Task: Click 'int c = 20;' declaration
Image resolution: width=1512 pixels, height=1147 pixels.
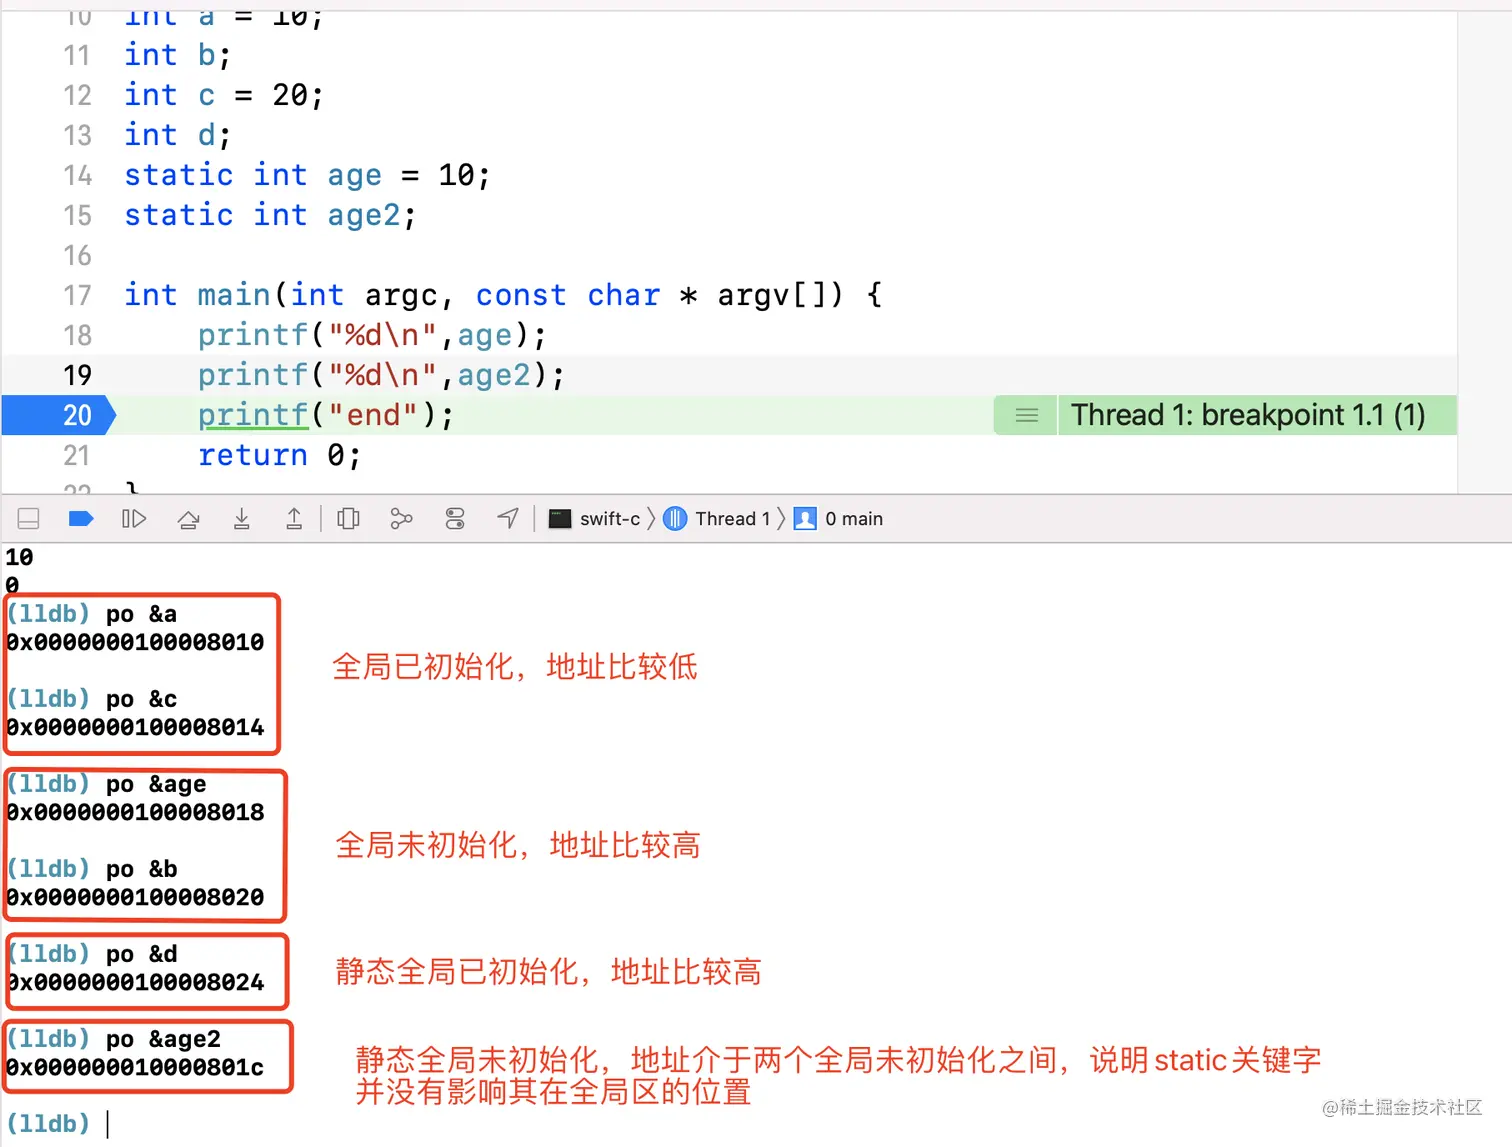Action: point(224,95)
